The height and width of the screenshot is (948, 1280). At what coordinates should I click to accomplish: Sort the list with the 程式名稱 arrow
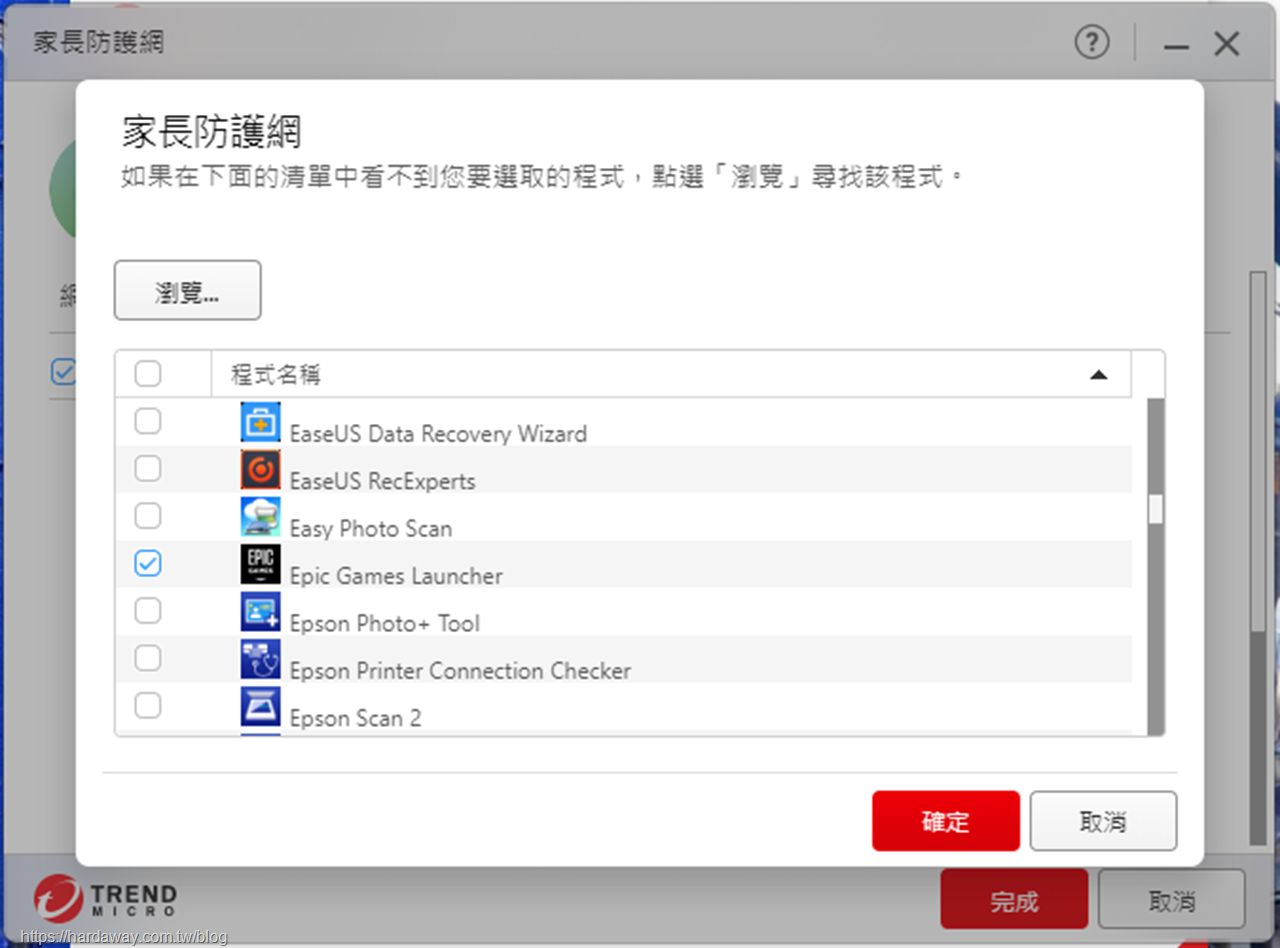point(1098,375)
